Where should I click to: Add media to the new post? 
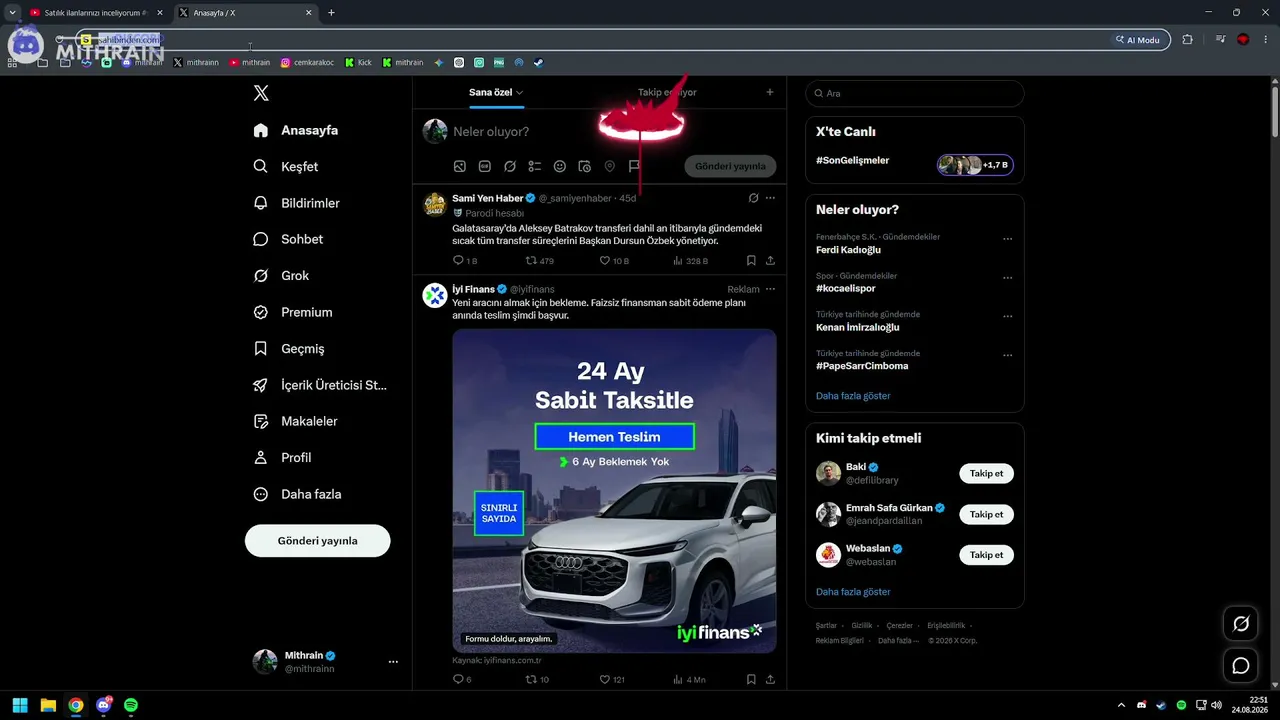click(460, 166)
